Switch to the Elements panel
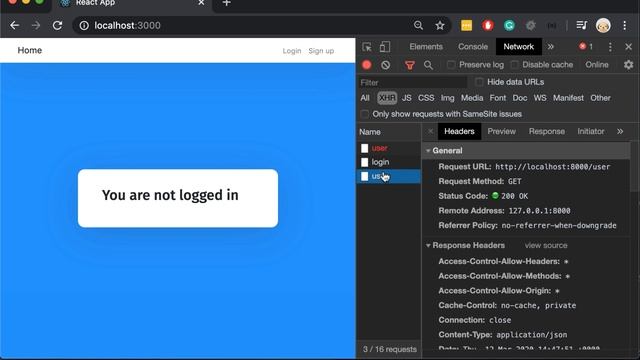Viewport: 640px width, 360px height. tap(426, 47)
